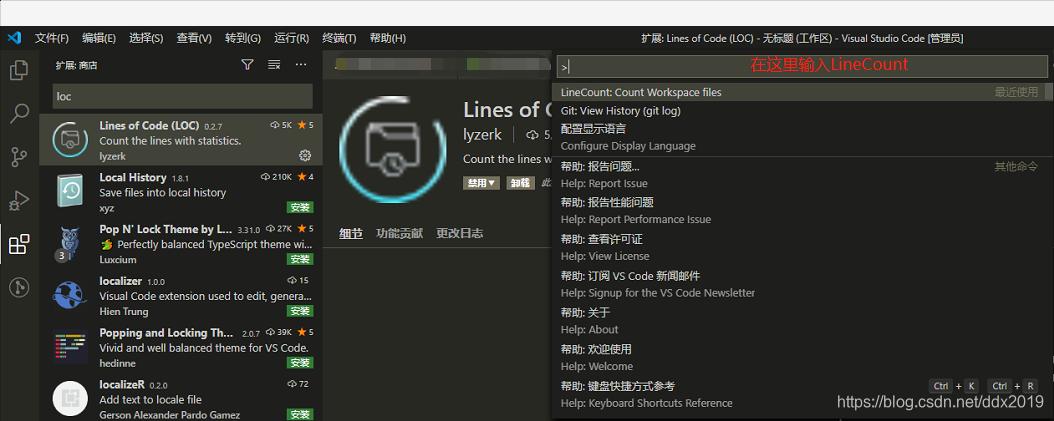Open the Explorer view in activity bar

click(x=19, y=69)
